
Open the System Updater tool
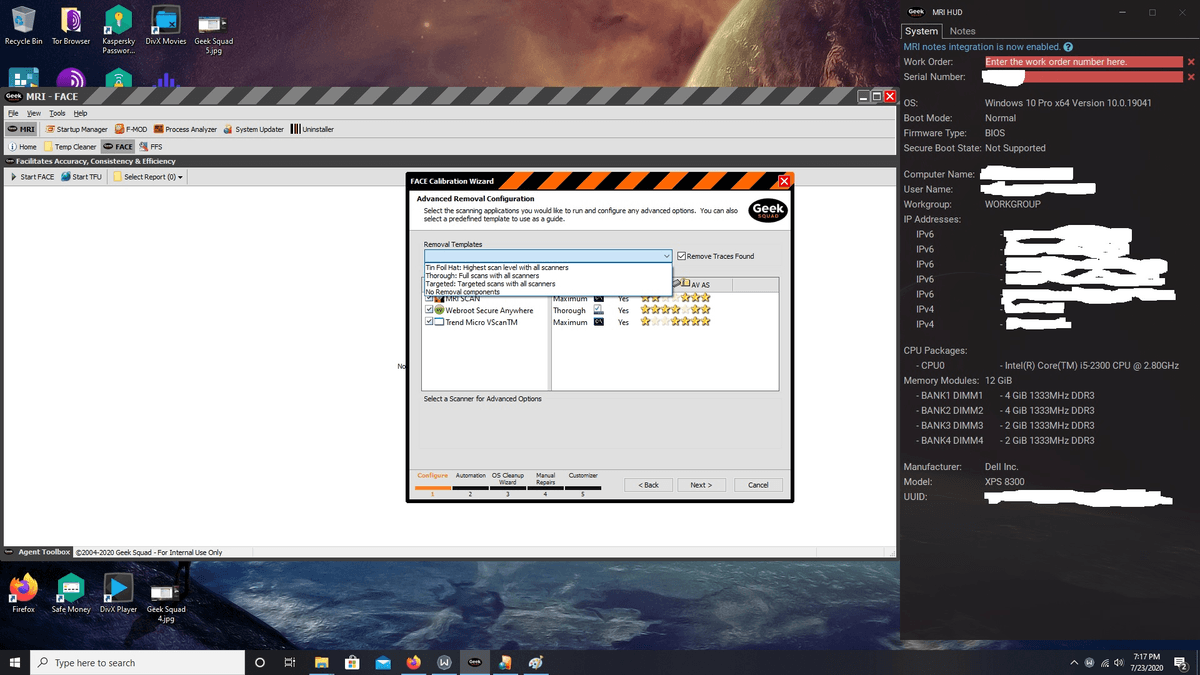[254, 129]
